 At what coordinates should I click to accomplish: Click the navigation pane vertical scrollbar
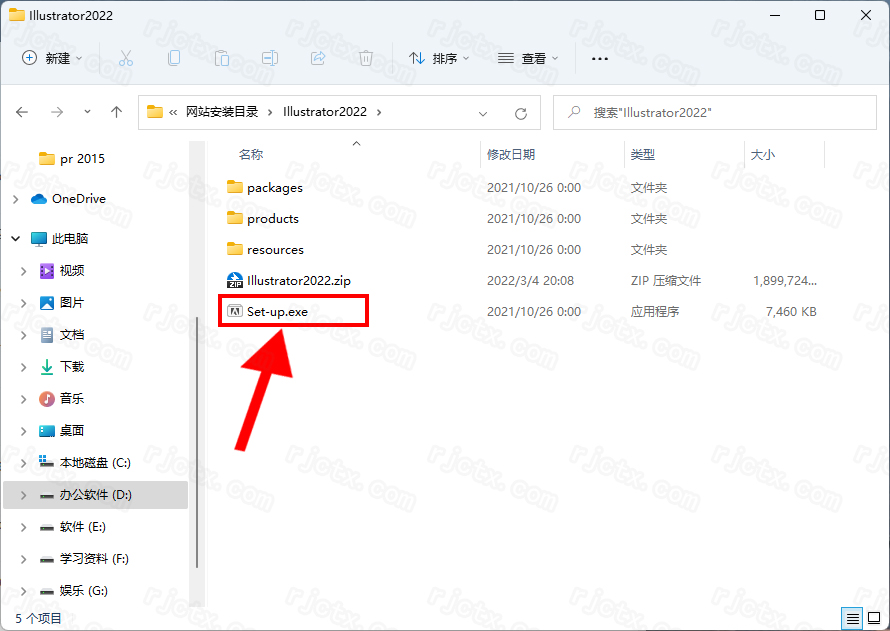(x=197, y=400)
